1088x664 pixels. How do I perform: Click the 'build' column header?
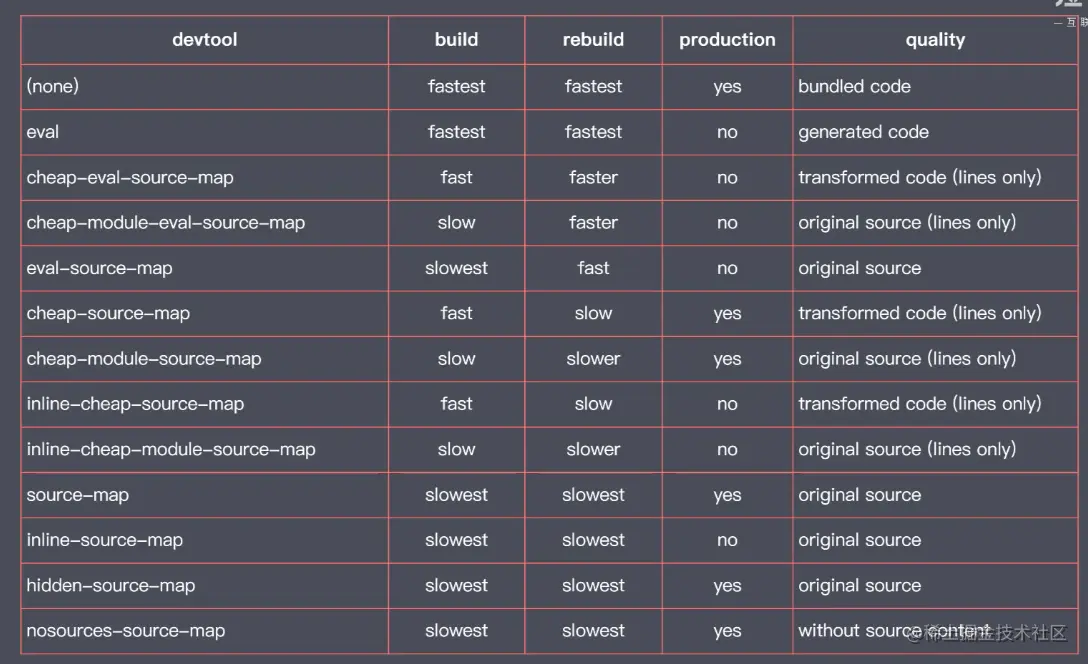456,40
